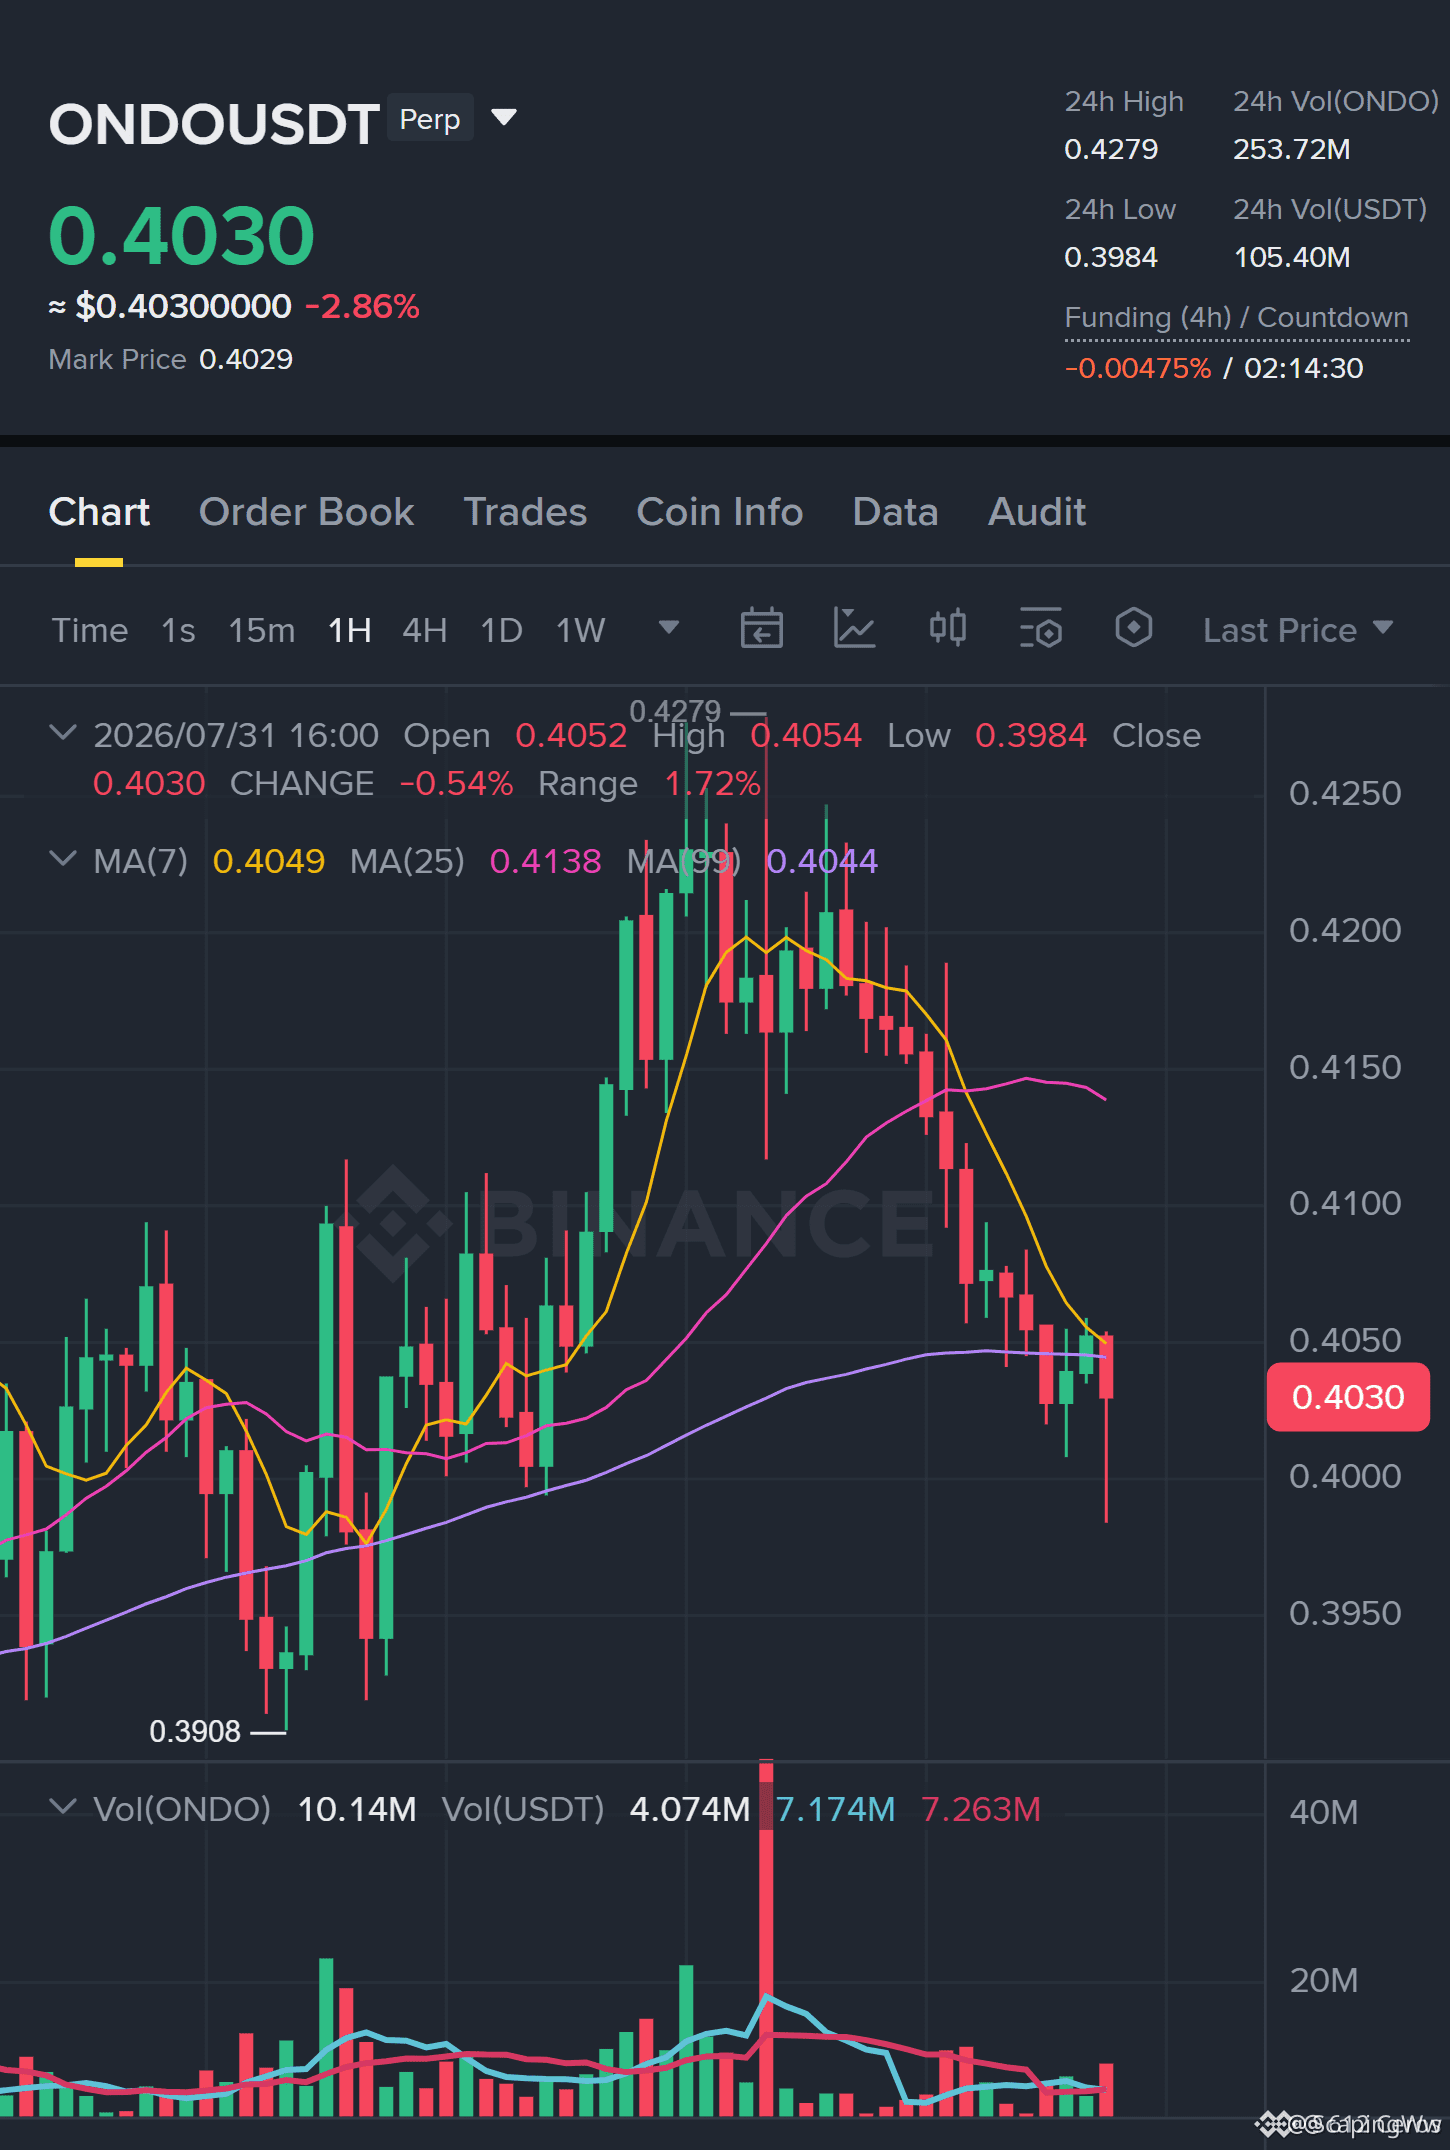Open the Data tab

[x=895, y=512]
